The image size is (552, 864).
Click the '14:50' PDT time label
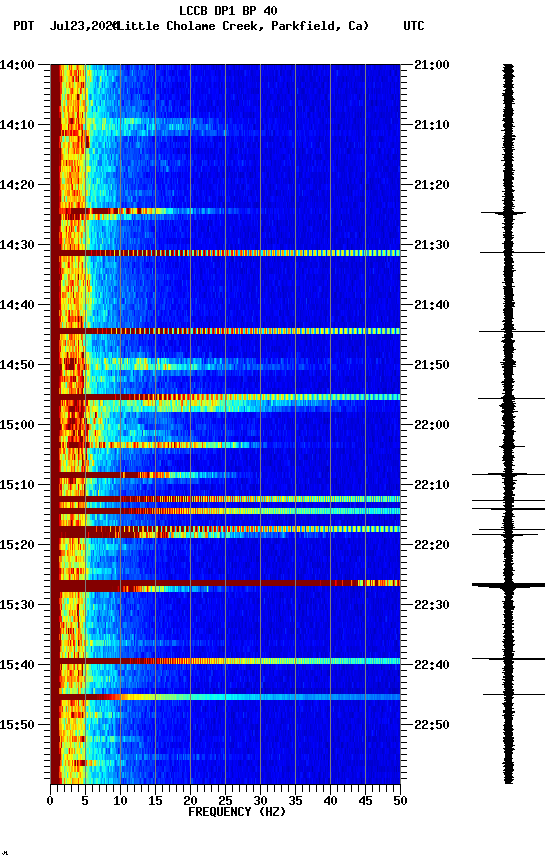pos(17,365)
